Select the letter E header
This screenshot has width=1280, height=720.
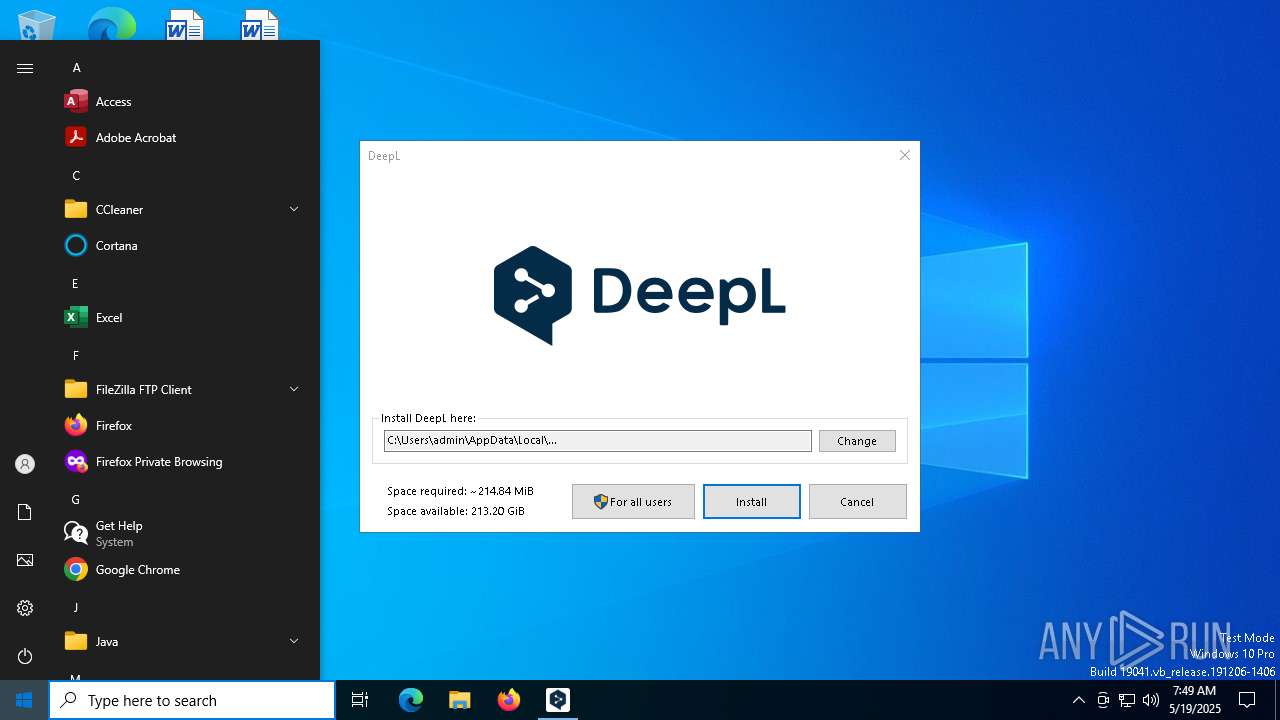click(x=75, y=284)
